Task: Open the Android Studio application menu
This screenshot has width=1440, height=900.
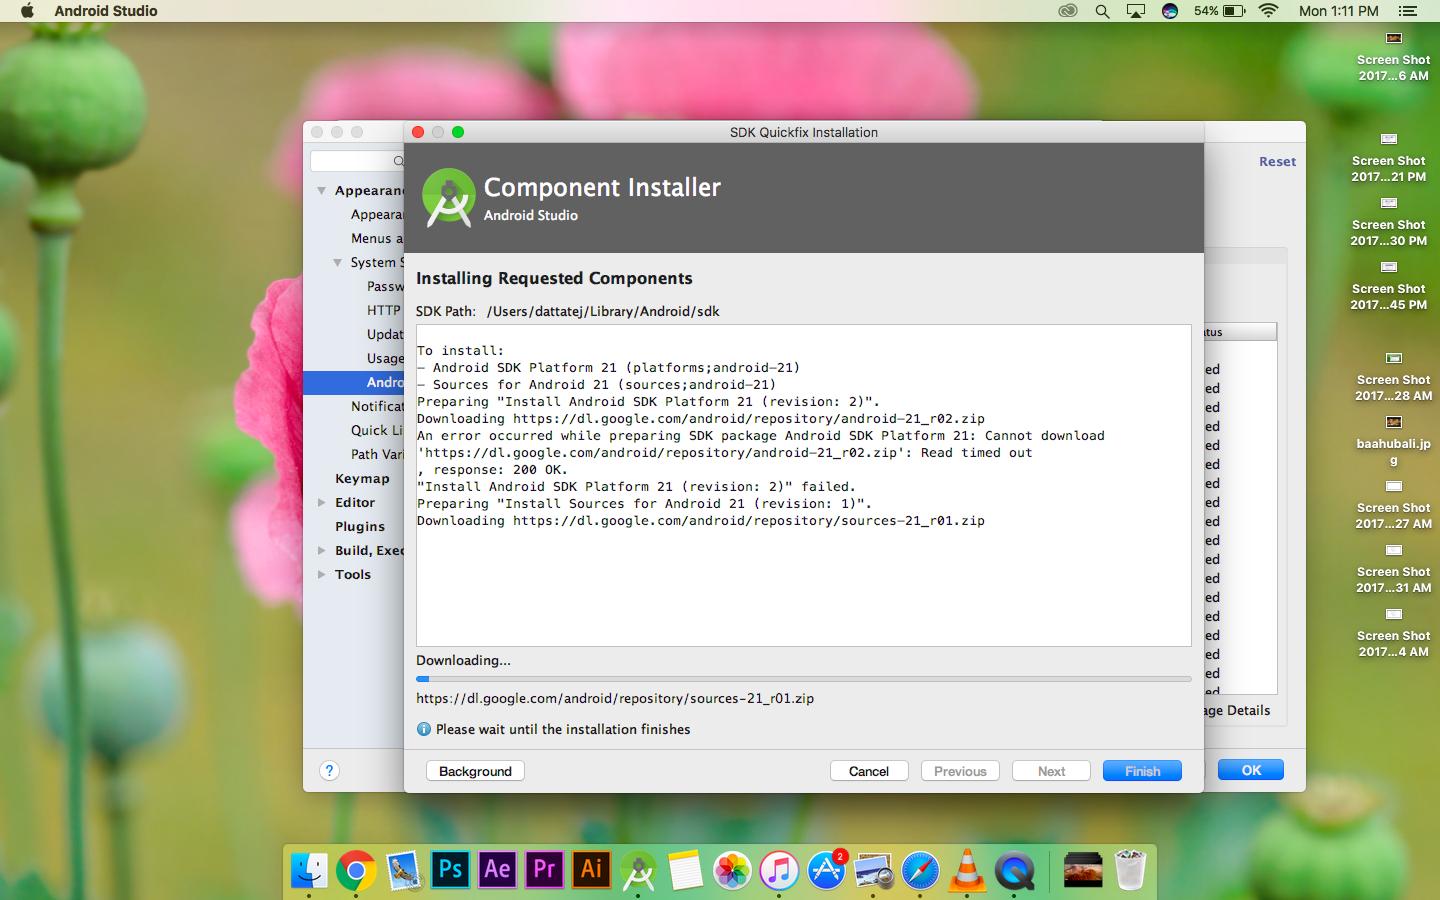Action: (106, 11)
